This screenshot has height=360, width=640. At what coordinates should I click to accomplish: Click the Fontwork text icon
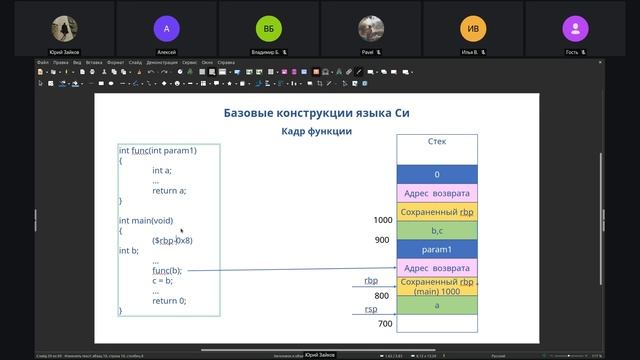tap(339, 72)
